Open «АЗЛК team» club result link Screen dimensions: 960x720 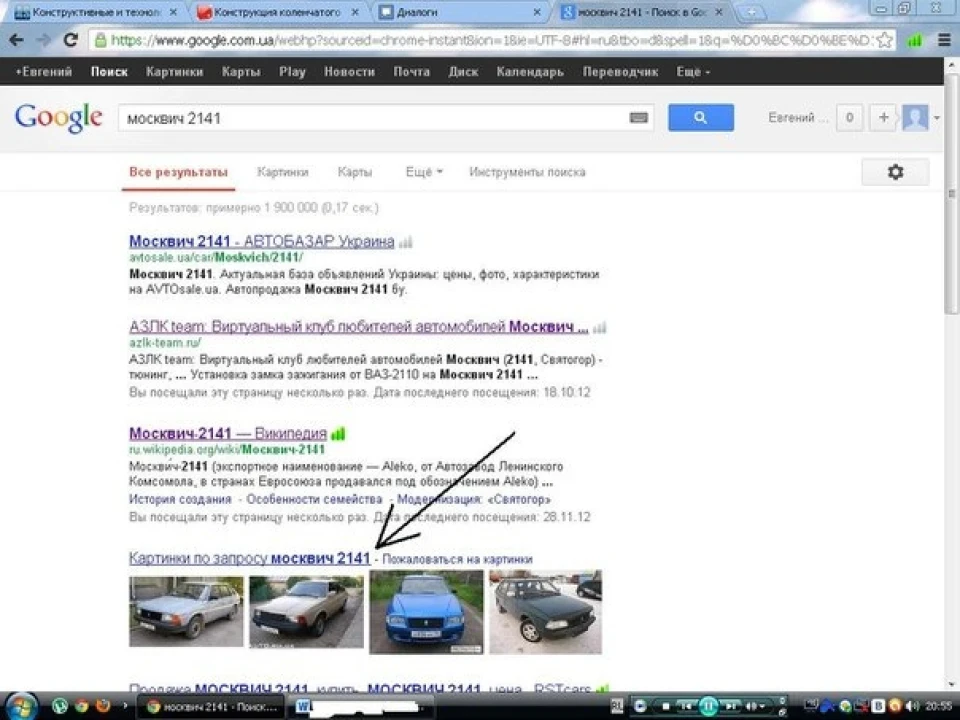click(x=359, y=327)
